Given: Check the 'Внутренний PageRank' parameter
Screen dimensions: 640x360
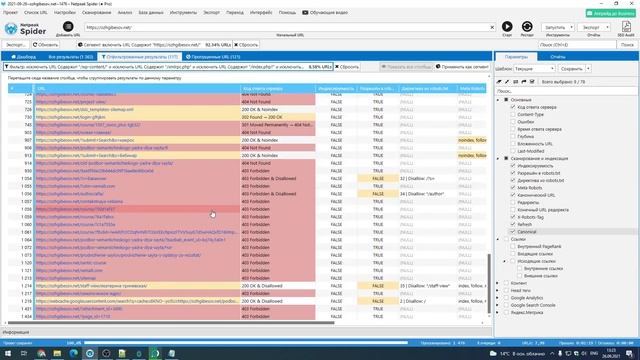Looking at the screenshot, I should (x=513, y=247).
